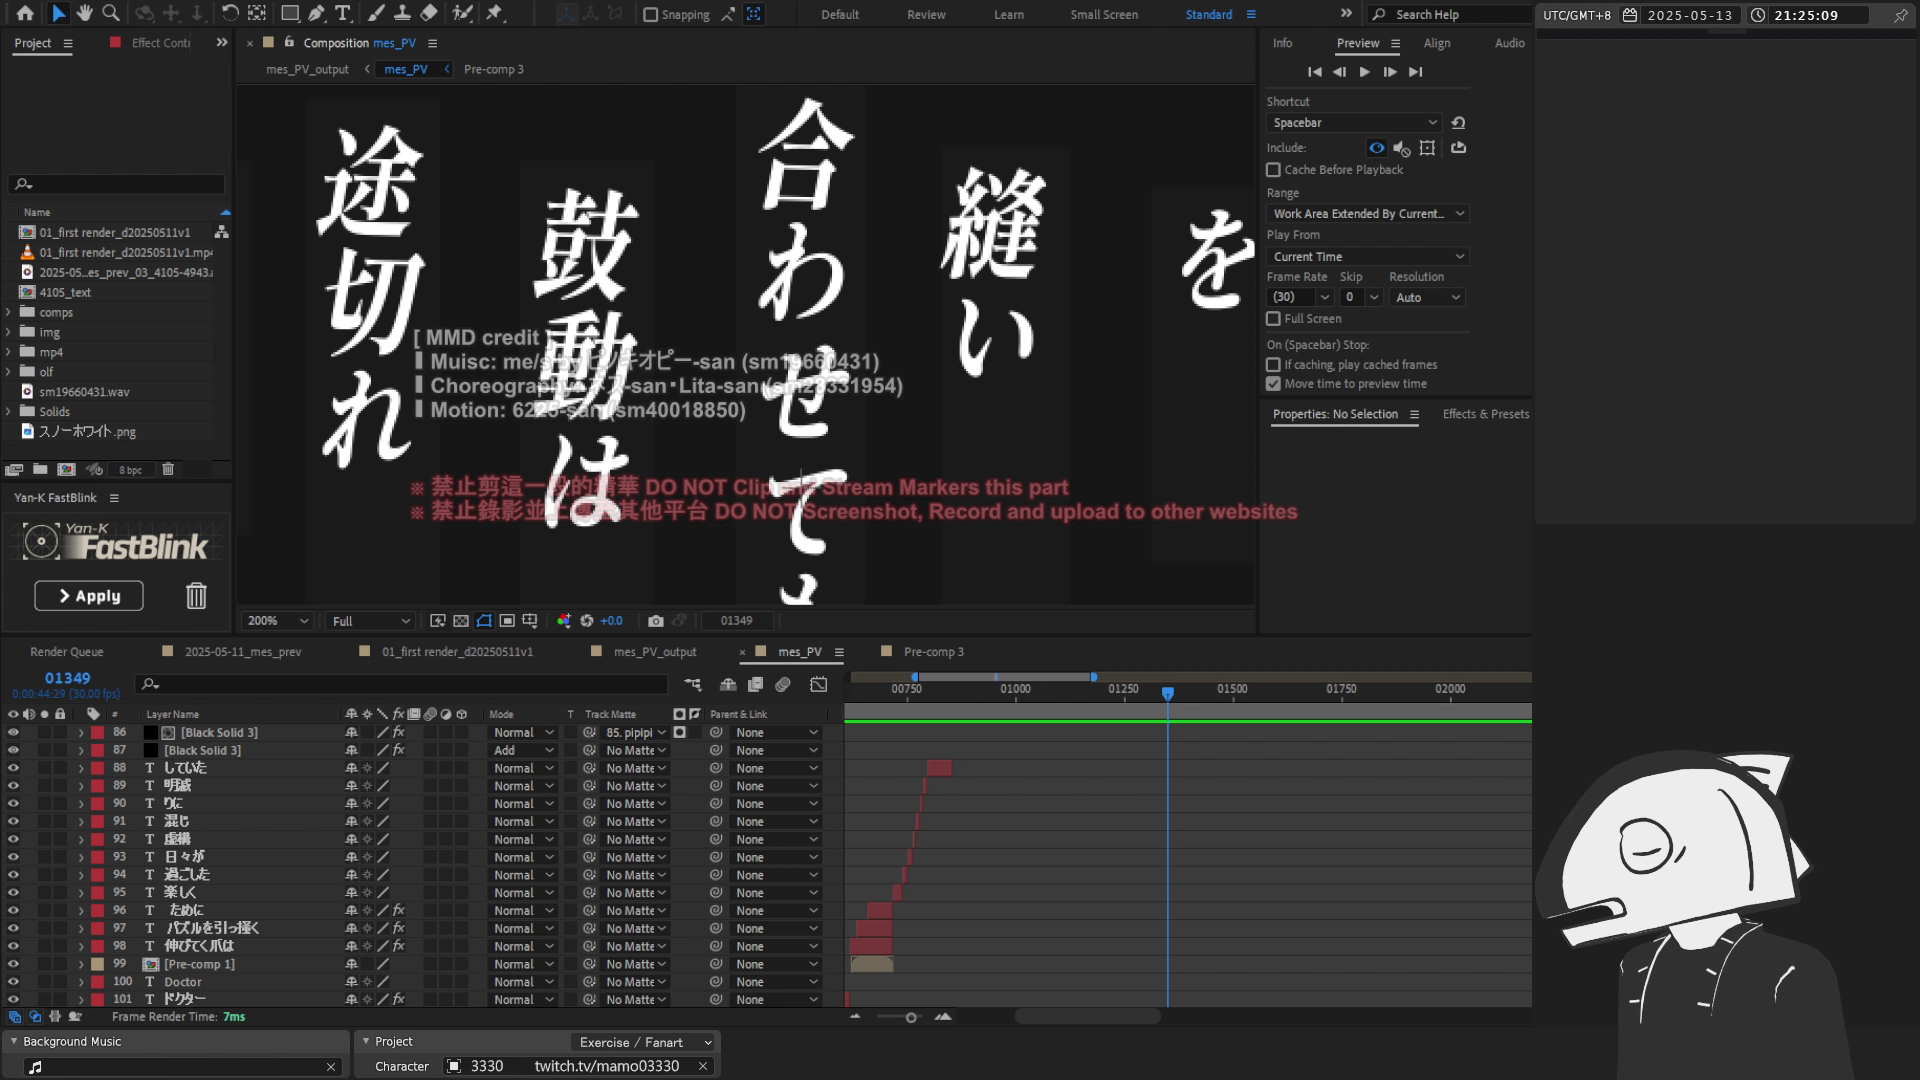This screenshot has height=1080, width=1920.
Task: Create a new folder in Project panel
Action: point(40,469)
